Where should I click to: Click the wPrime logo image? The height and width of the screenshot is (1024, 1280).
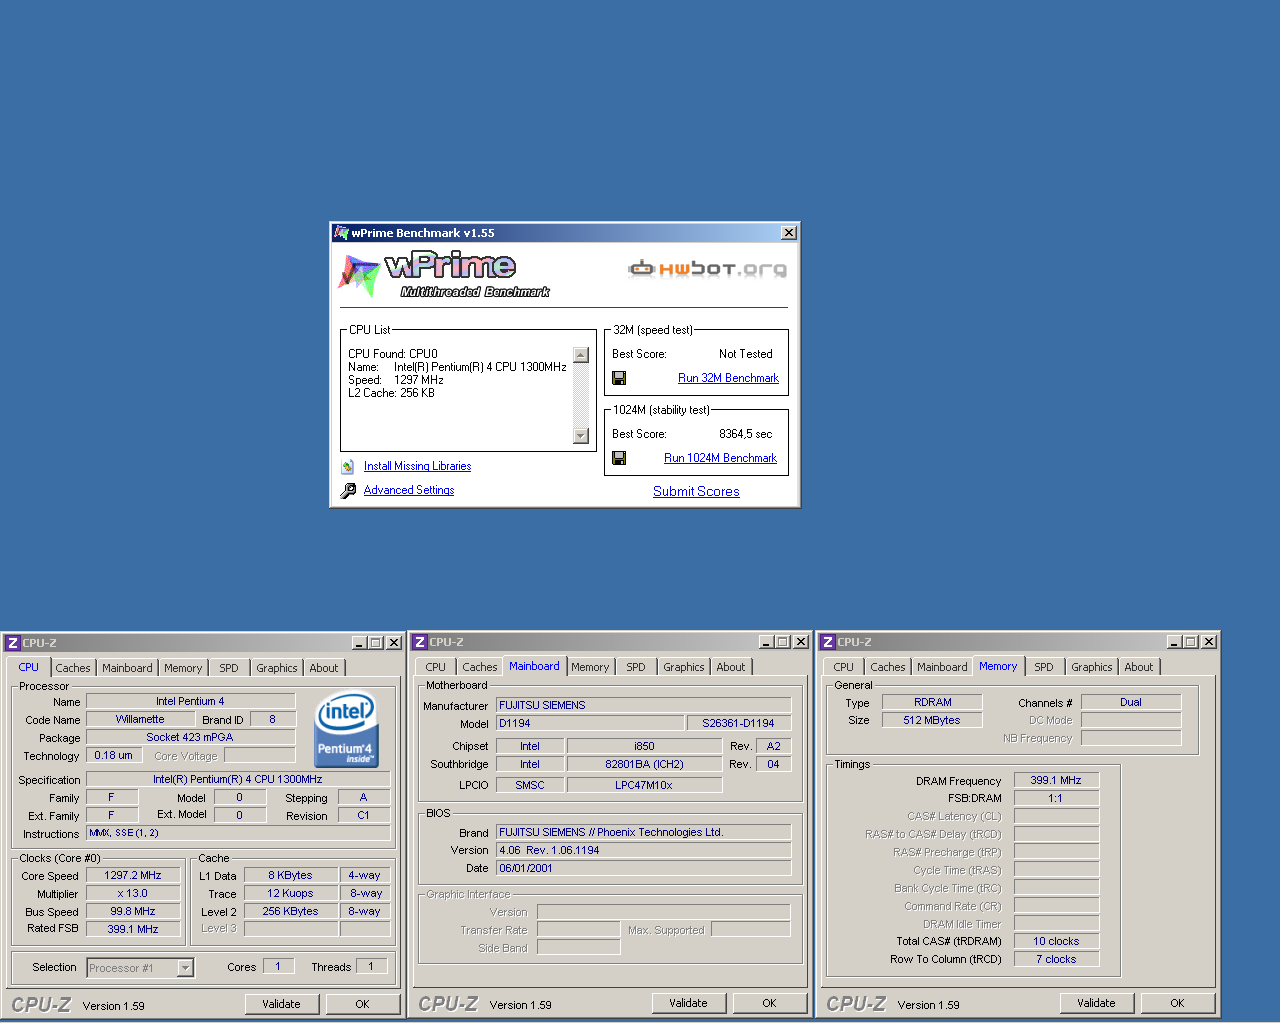click(x=444, y=274)
